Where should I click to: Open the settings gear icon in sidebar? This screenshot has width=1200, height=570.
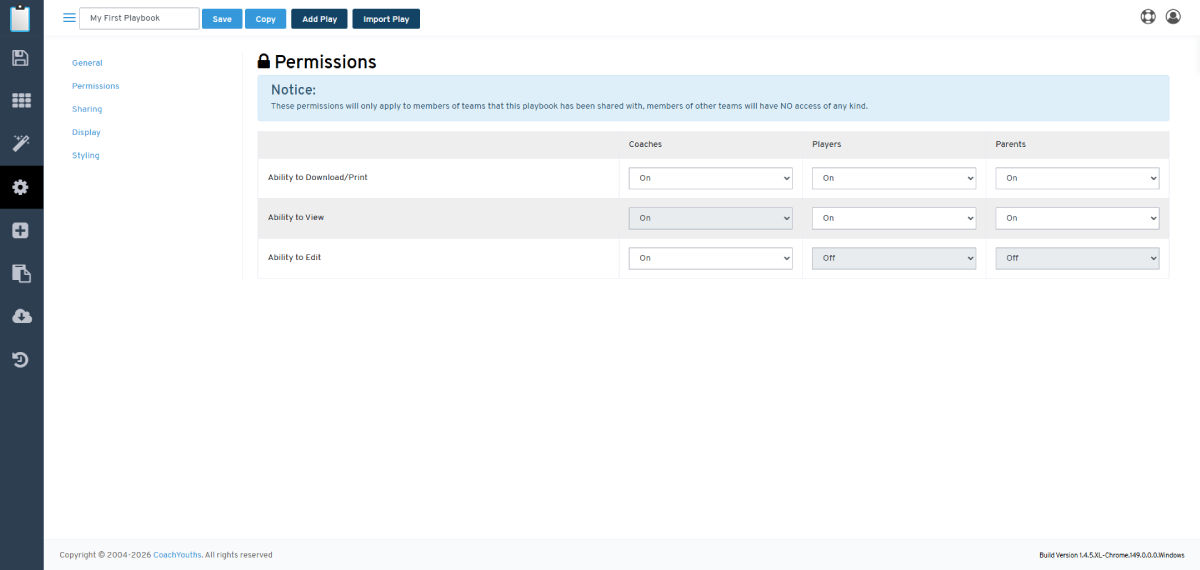click(20, 187)
